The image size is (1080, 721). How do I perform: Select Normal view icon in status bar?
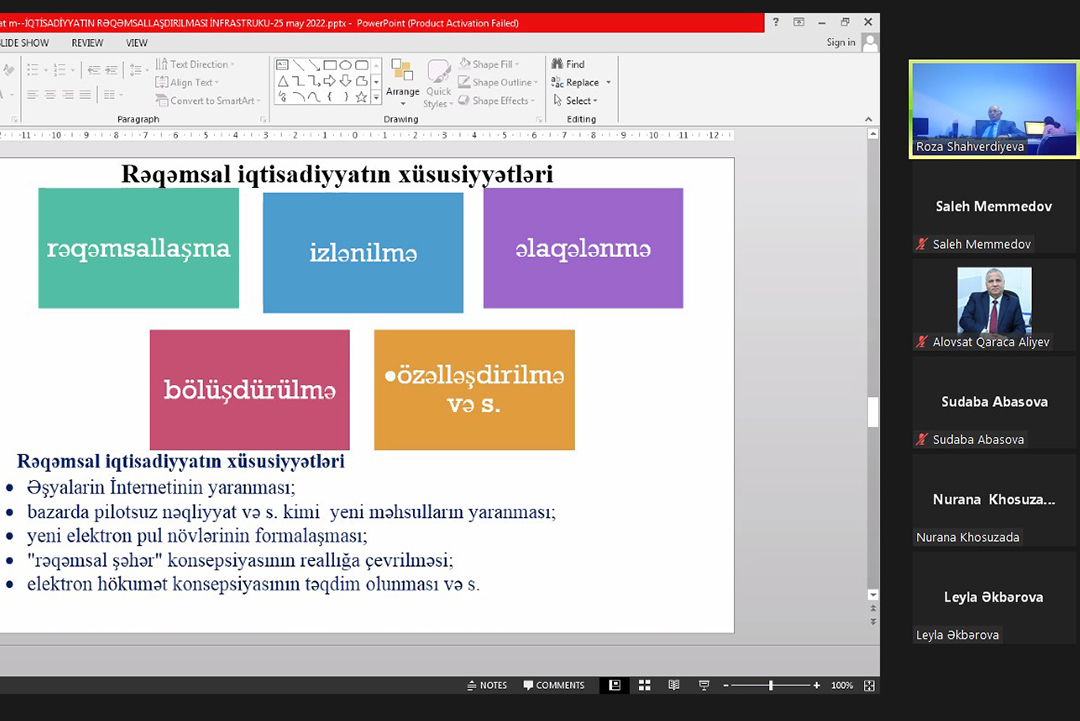(x=615, y=685)
